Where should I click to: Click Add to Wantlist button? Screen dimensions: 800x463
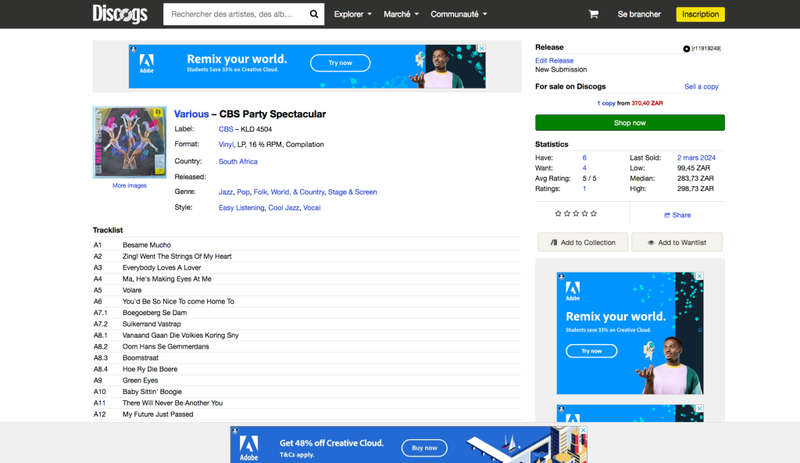(677, 242)
